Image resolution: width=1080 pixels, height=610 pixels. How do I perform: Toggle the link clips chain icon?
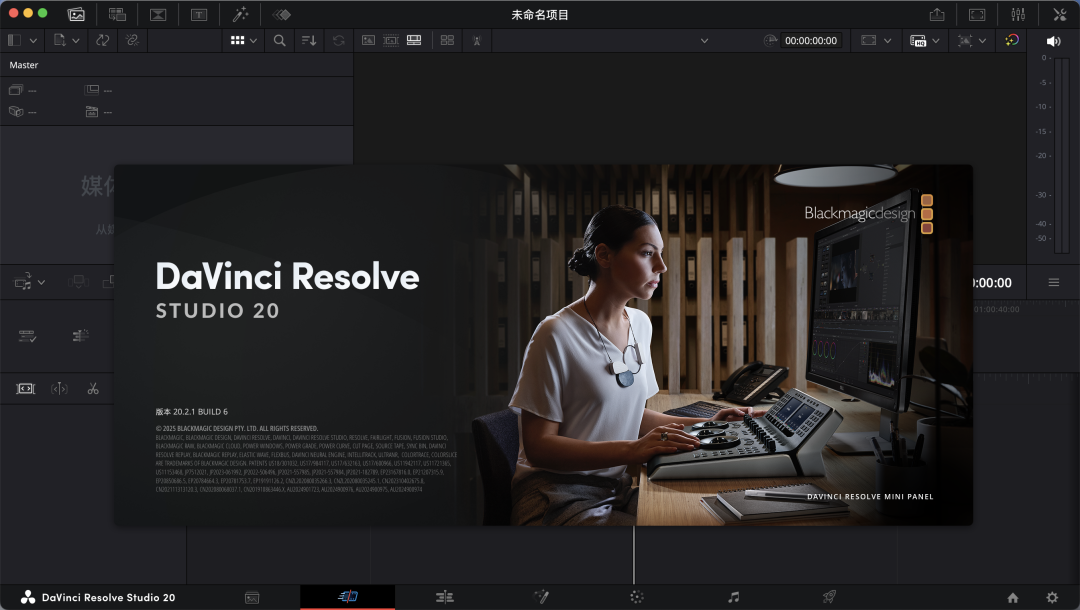[131, 40]
